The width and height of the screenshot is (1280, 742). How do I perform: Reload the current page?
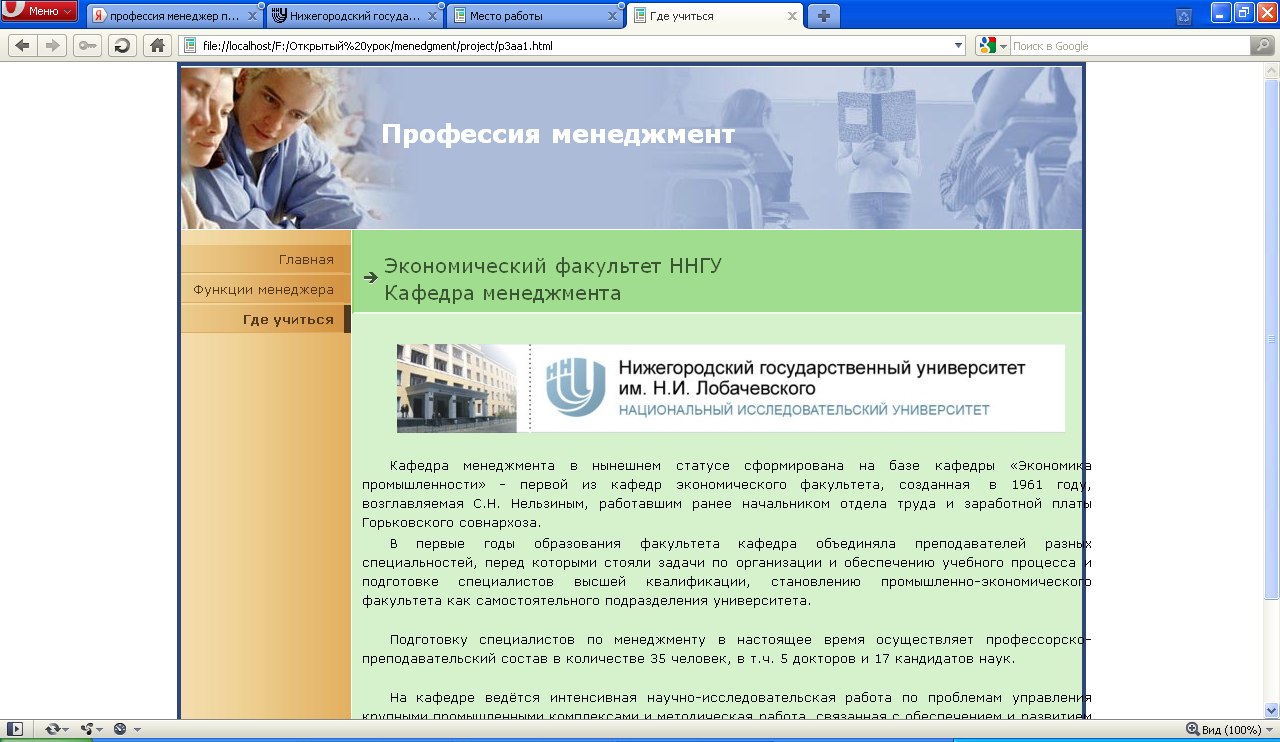pos(122,45)
